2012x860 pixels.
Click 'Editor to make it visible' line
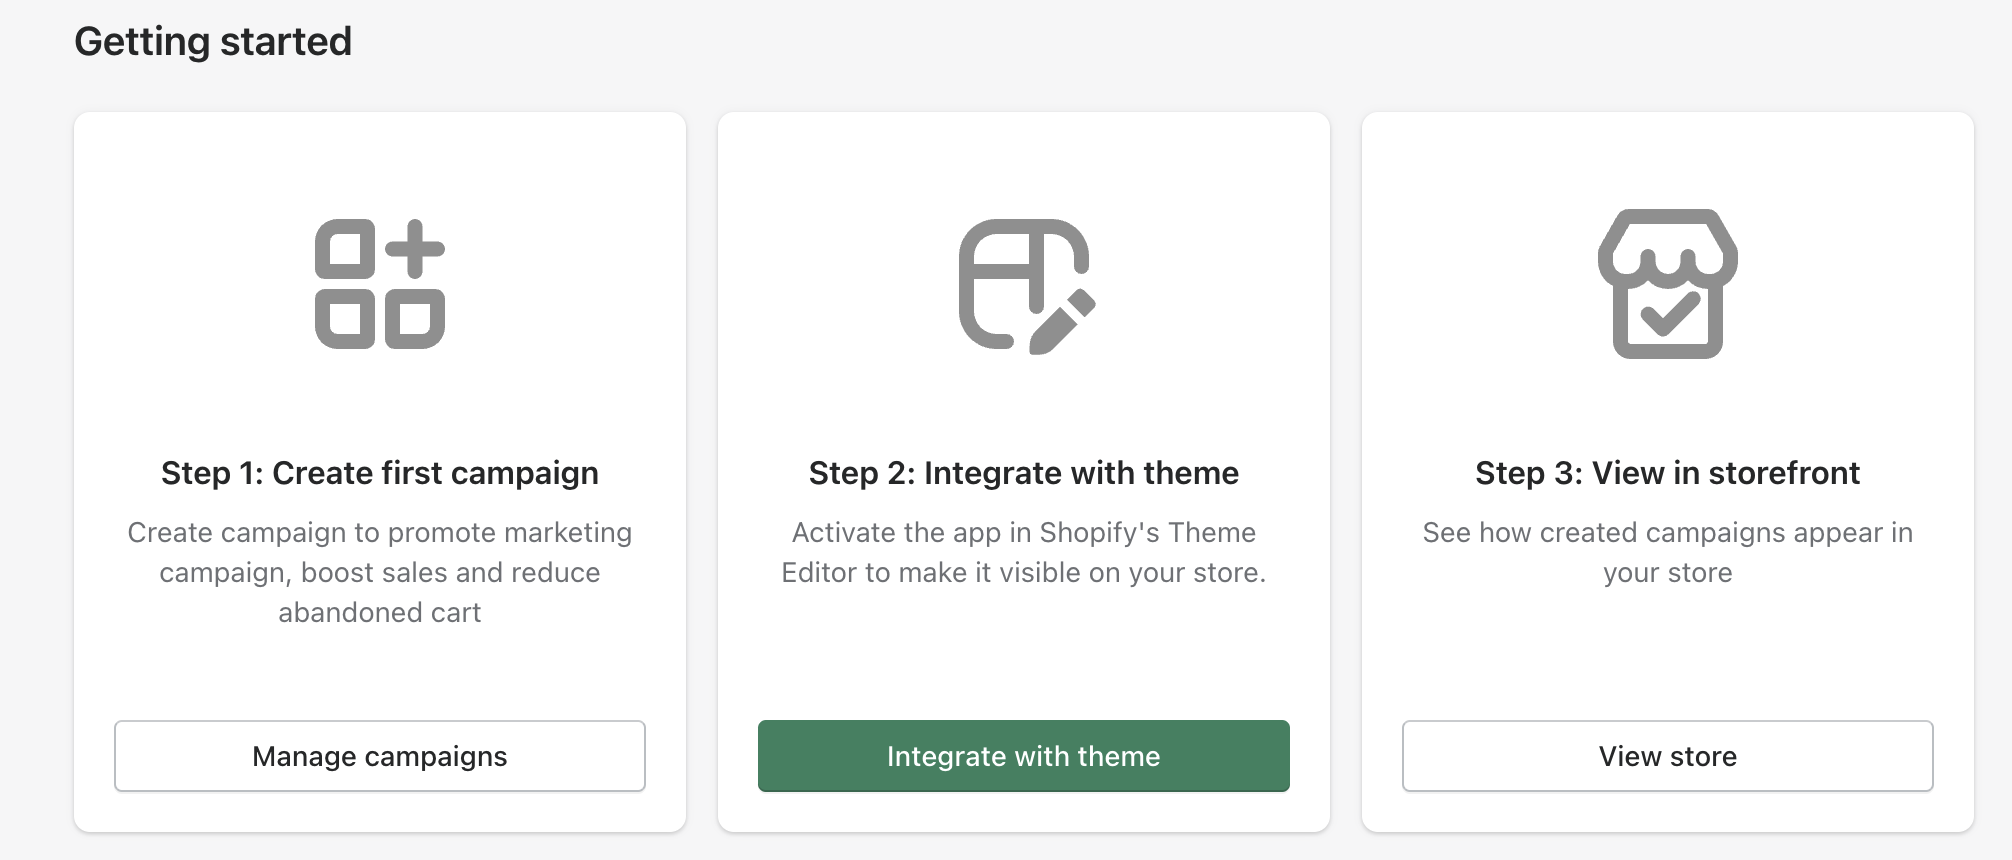(x=1023, y=572)
